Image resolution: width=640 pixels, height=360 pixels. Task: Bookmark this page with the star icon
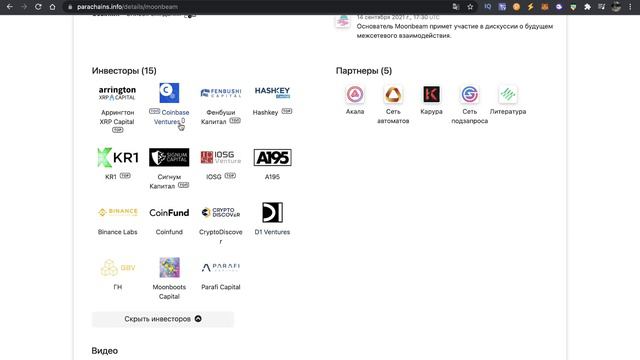coord(470,7)
